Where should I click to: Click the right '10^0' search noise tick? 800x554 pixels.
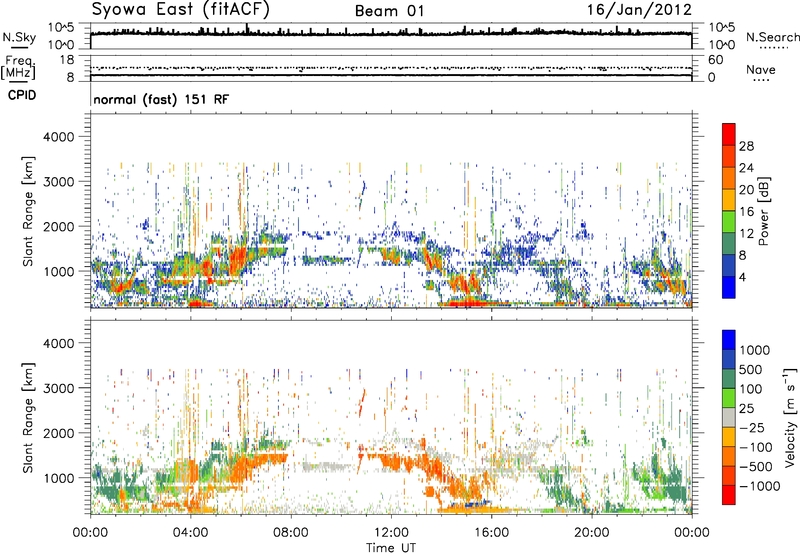[x=721, y=45]
